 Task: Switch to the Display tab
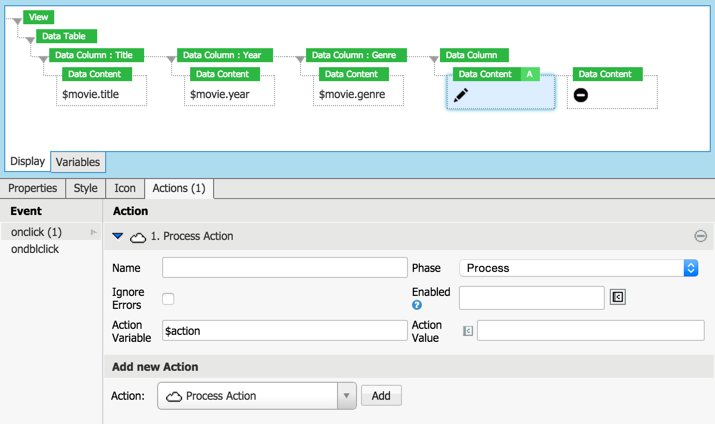coord(27,161)
